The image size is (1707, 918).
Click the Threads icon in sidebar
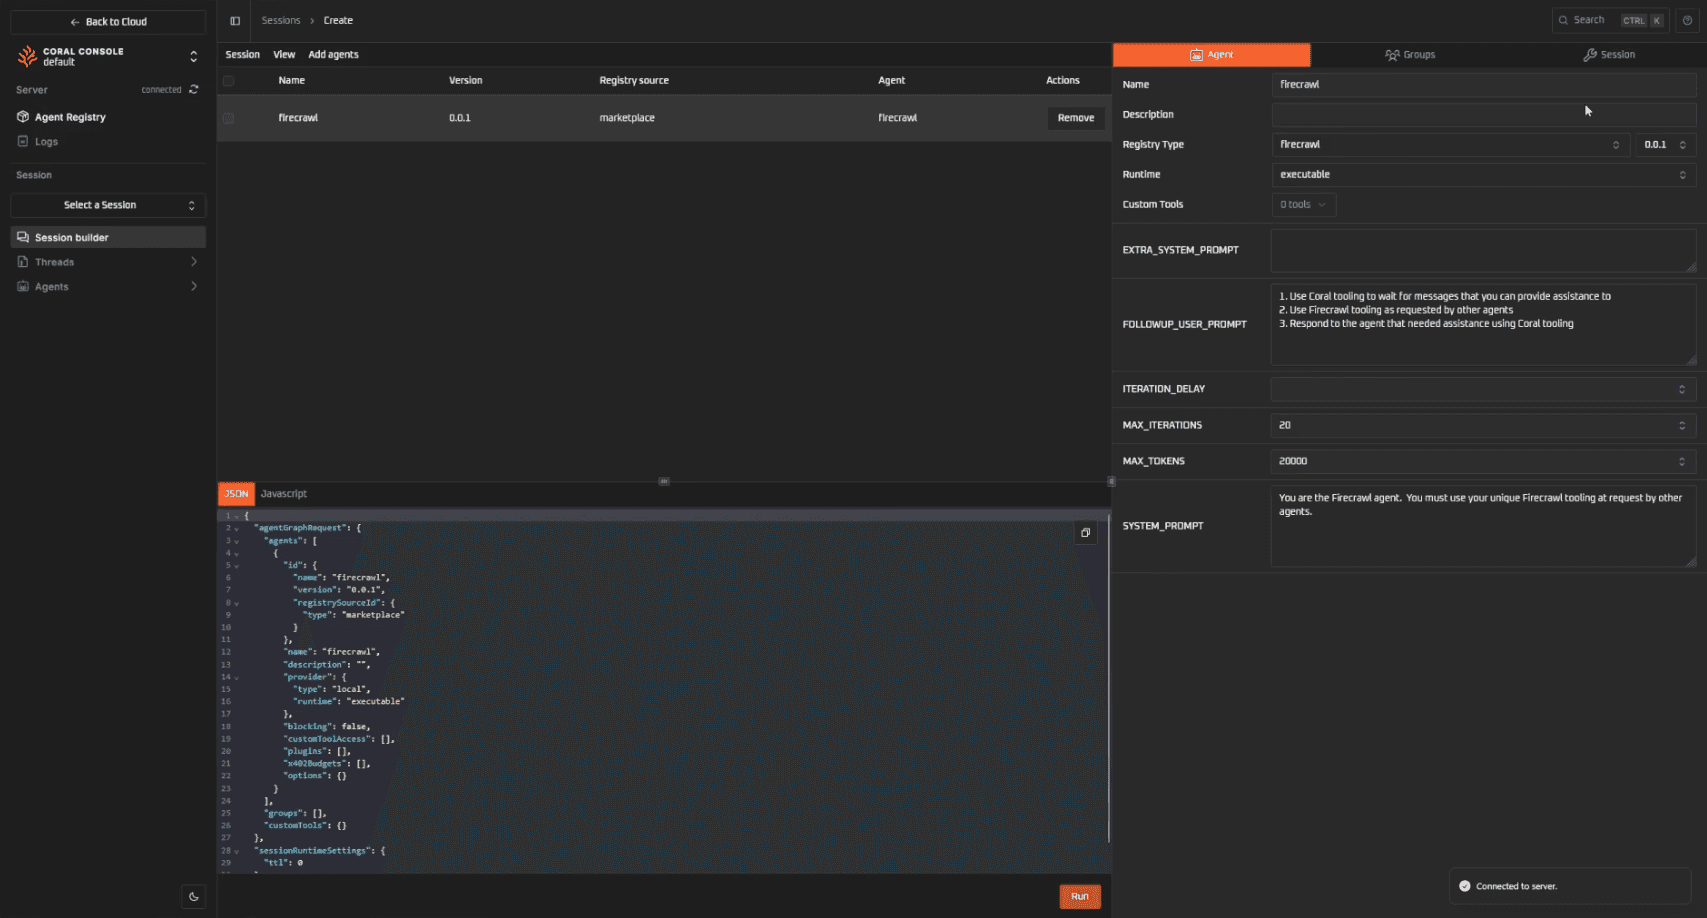(23, 262)
